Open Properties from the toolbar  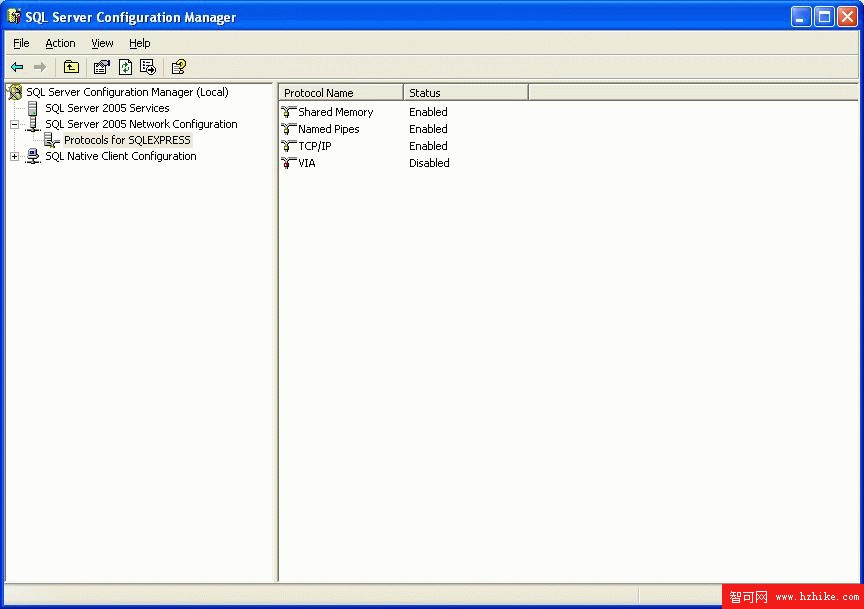pos(101,67)
